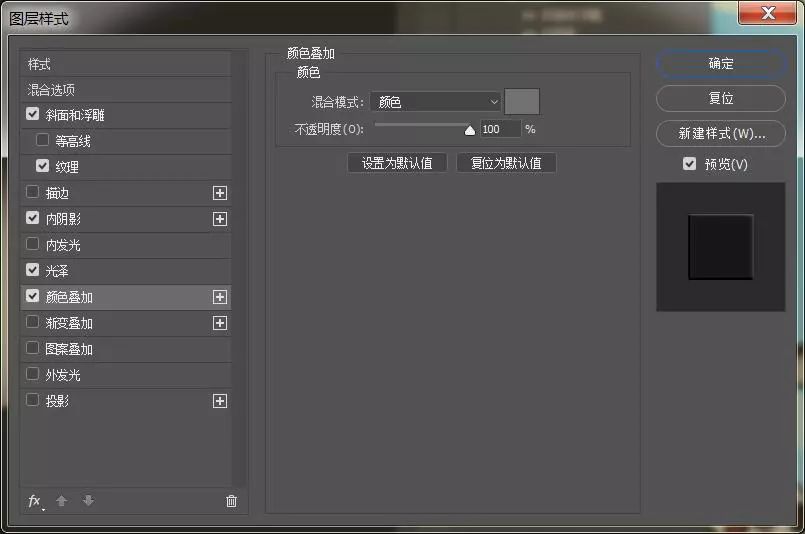Add another 颜色叠加 using its plus icon

[x=220, y=297]
